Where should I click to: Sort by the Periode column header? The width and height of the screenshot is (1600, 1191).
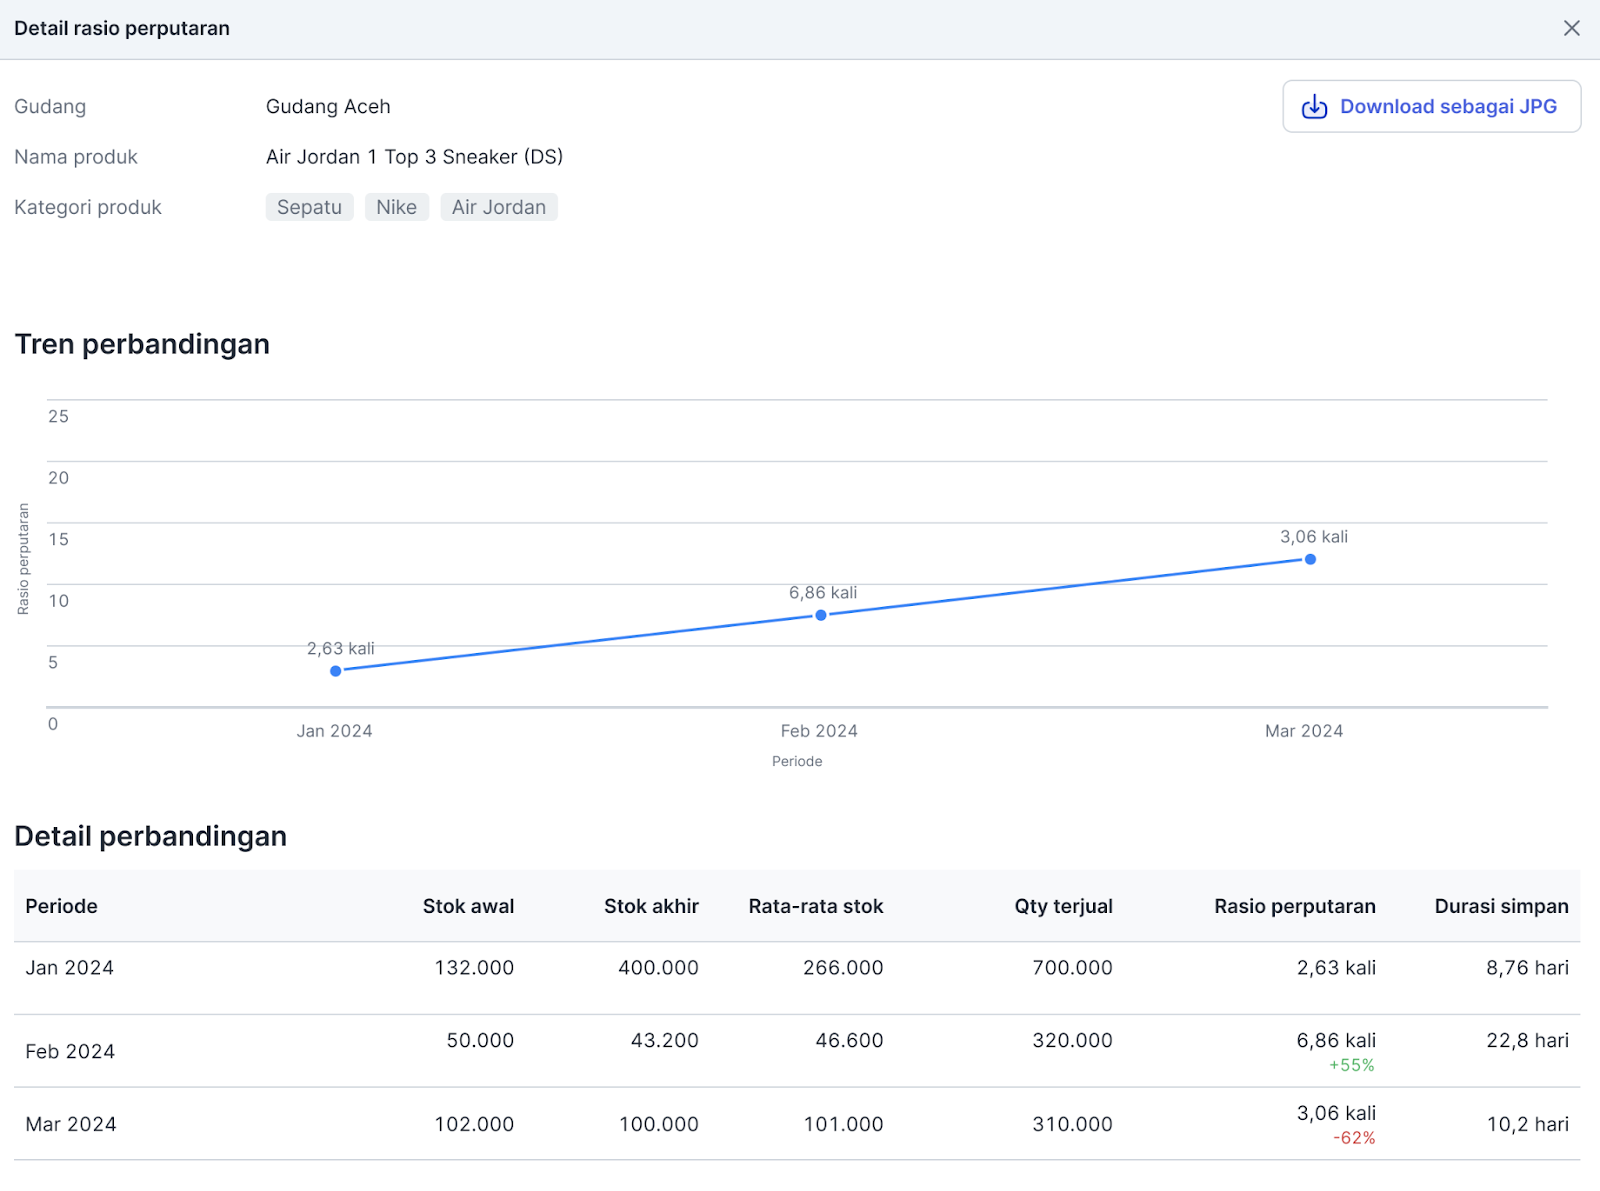coord(61,906)
